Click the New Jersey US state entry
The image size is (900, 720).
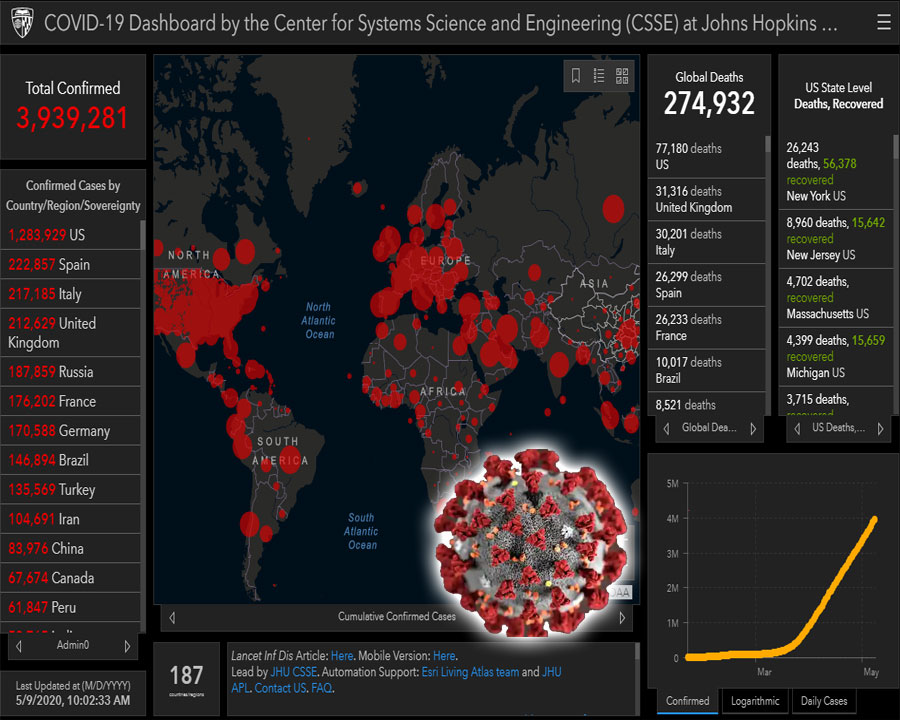point(836,238)
